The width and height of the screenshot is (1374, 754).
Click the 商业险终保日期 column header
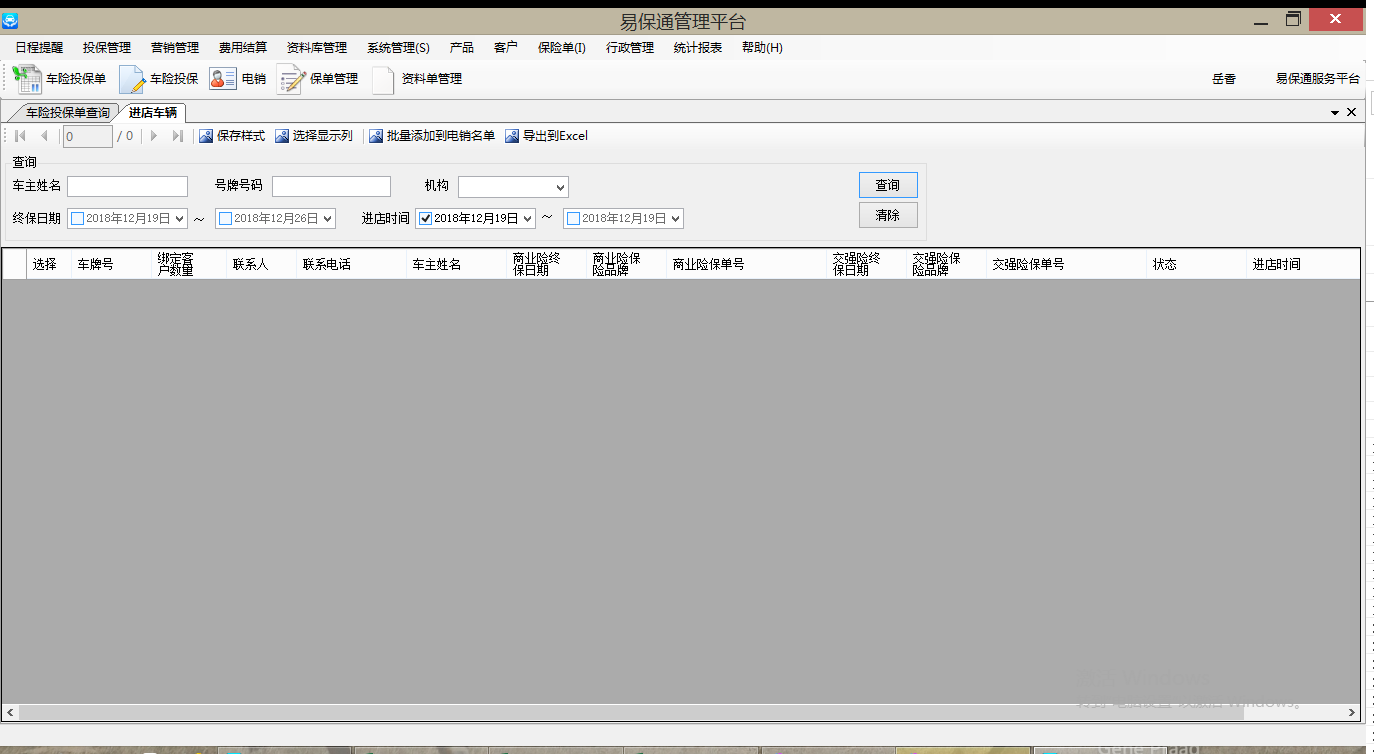(547, 264)
